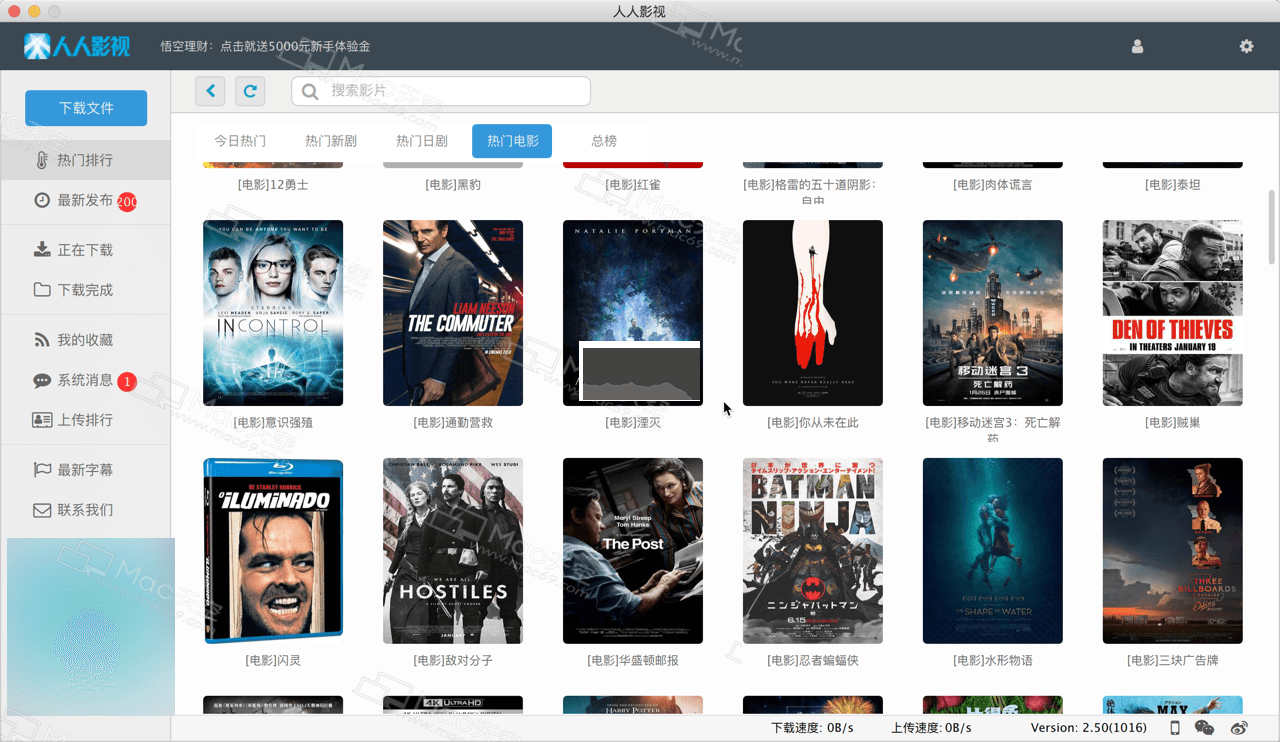The height and width of the screenshot is (742, 1280).
Task: Click the Weibo icon in status bar
Action: coord(1239,728)
